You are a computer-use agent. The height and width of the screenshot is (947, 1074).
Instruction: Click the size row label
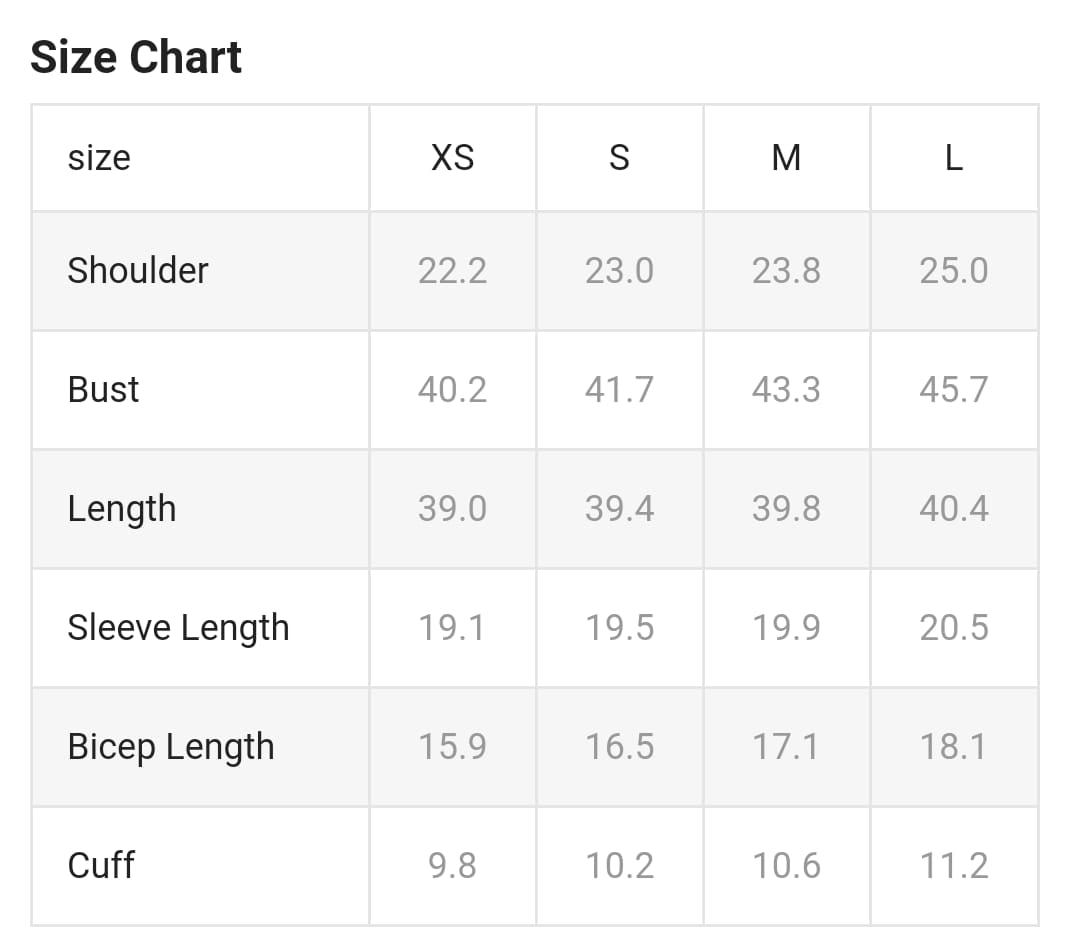(99, 158)
